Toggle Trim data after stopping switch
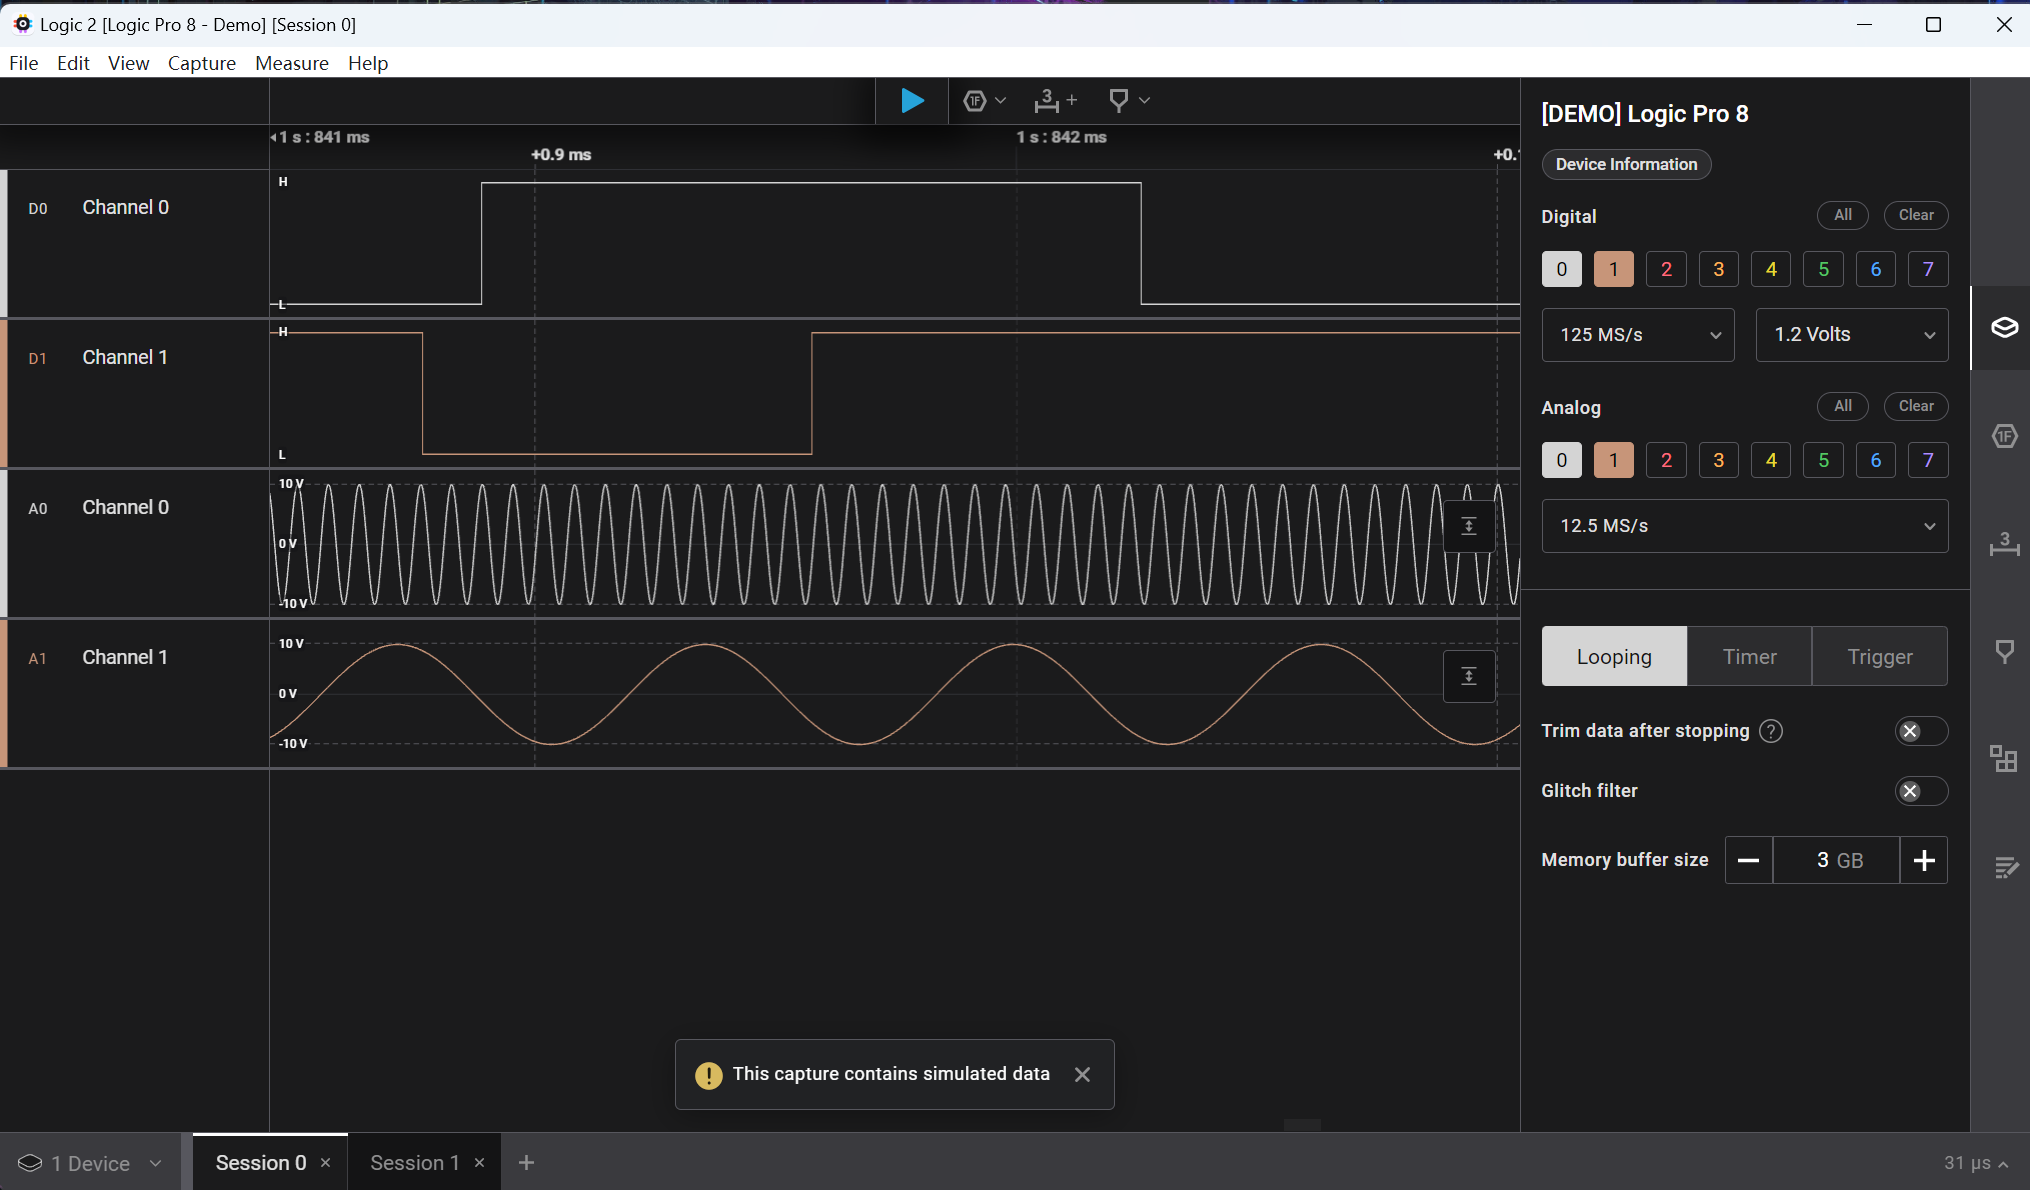The width and height of the screenshot is (2030, 1190). (x=1921, y=731)
